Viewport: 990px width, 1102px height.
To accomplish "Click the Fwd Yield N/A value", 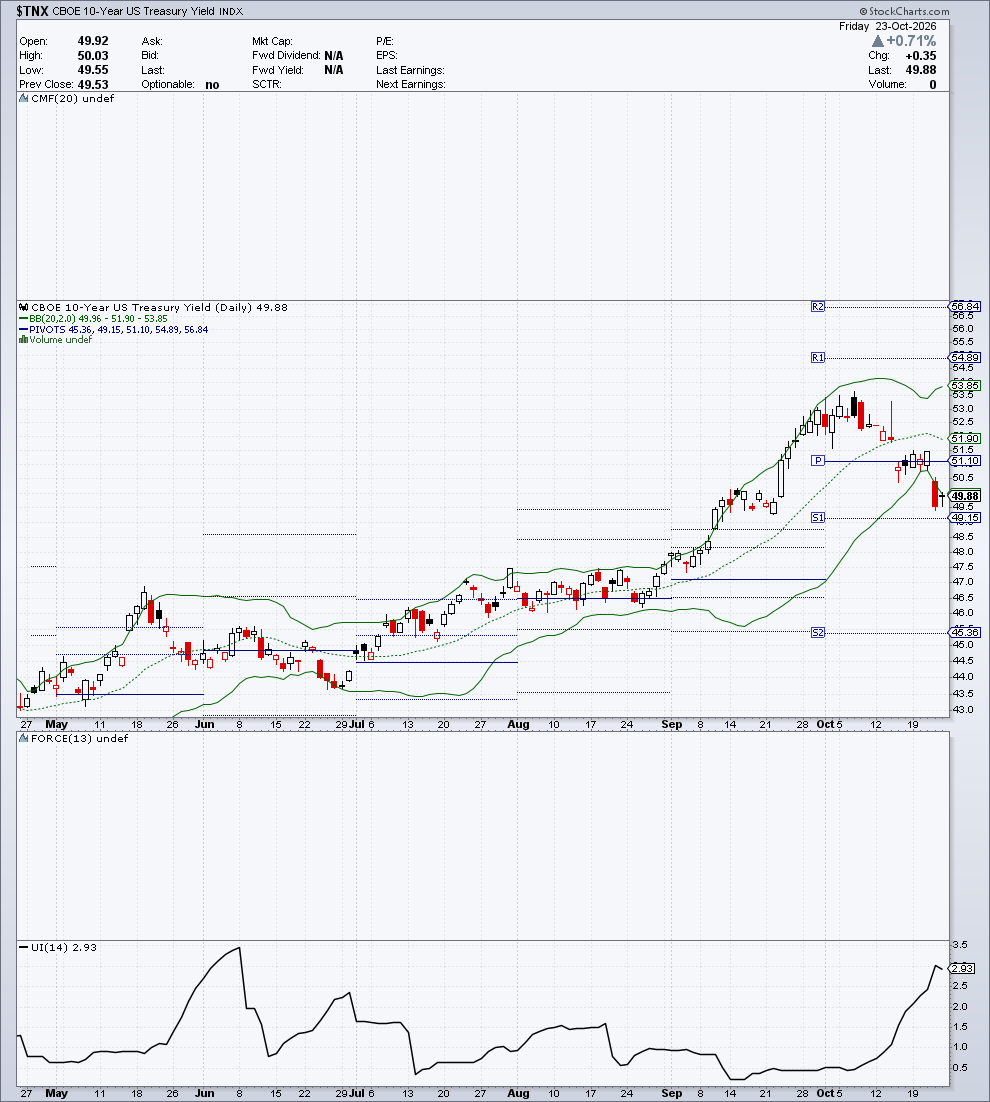I will pyautogui.click(x=334, y=70).
